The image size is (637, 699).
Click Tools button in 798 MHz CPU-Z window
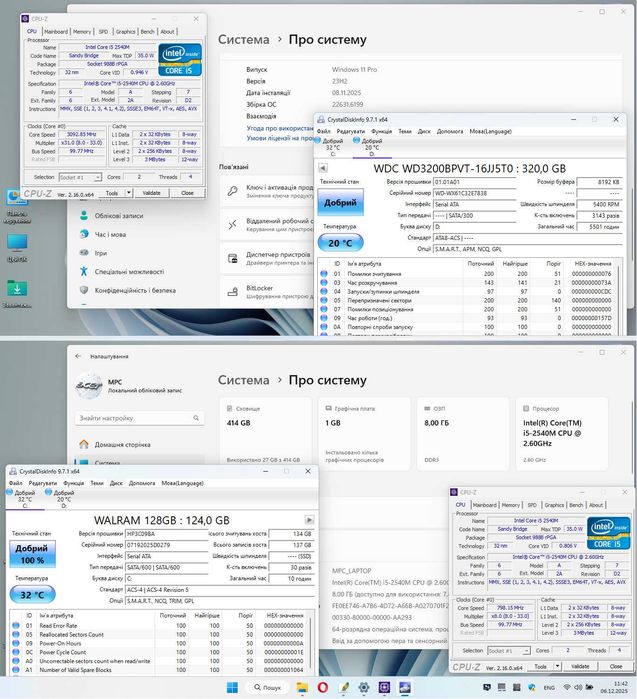540,666
